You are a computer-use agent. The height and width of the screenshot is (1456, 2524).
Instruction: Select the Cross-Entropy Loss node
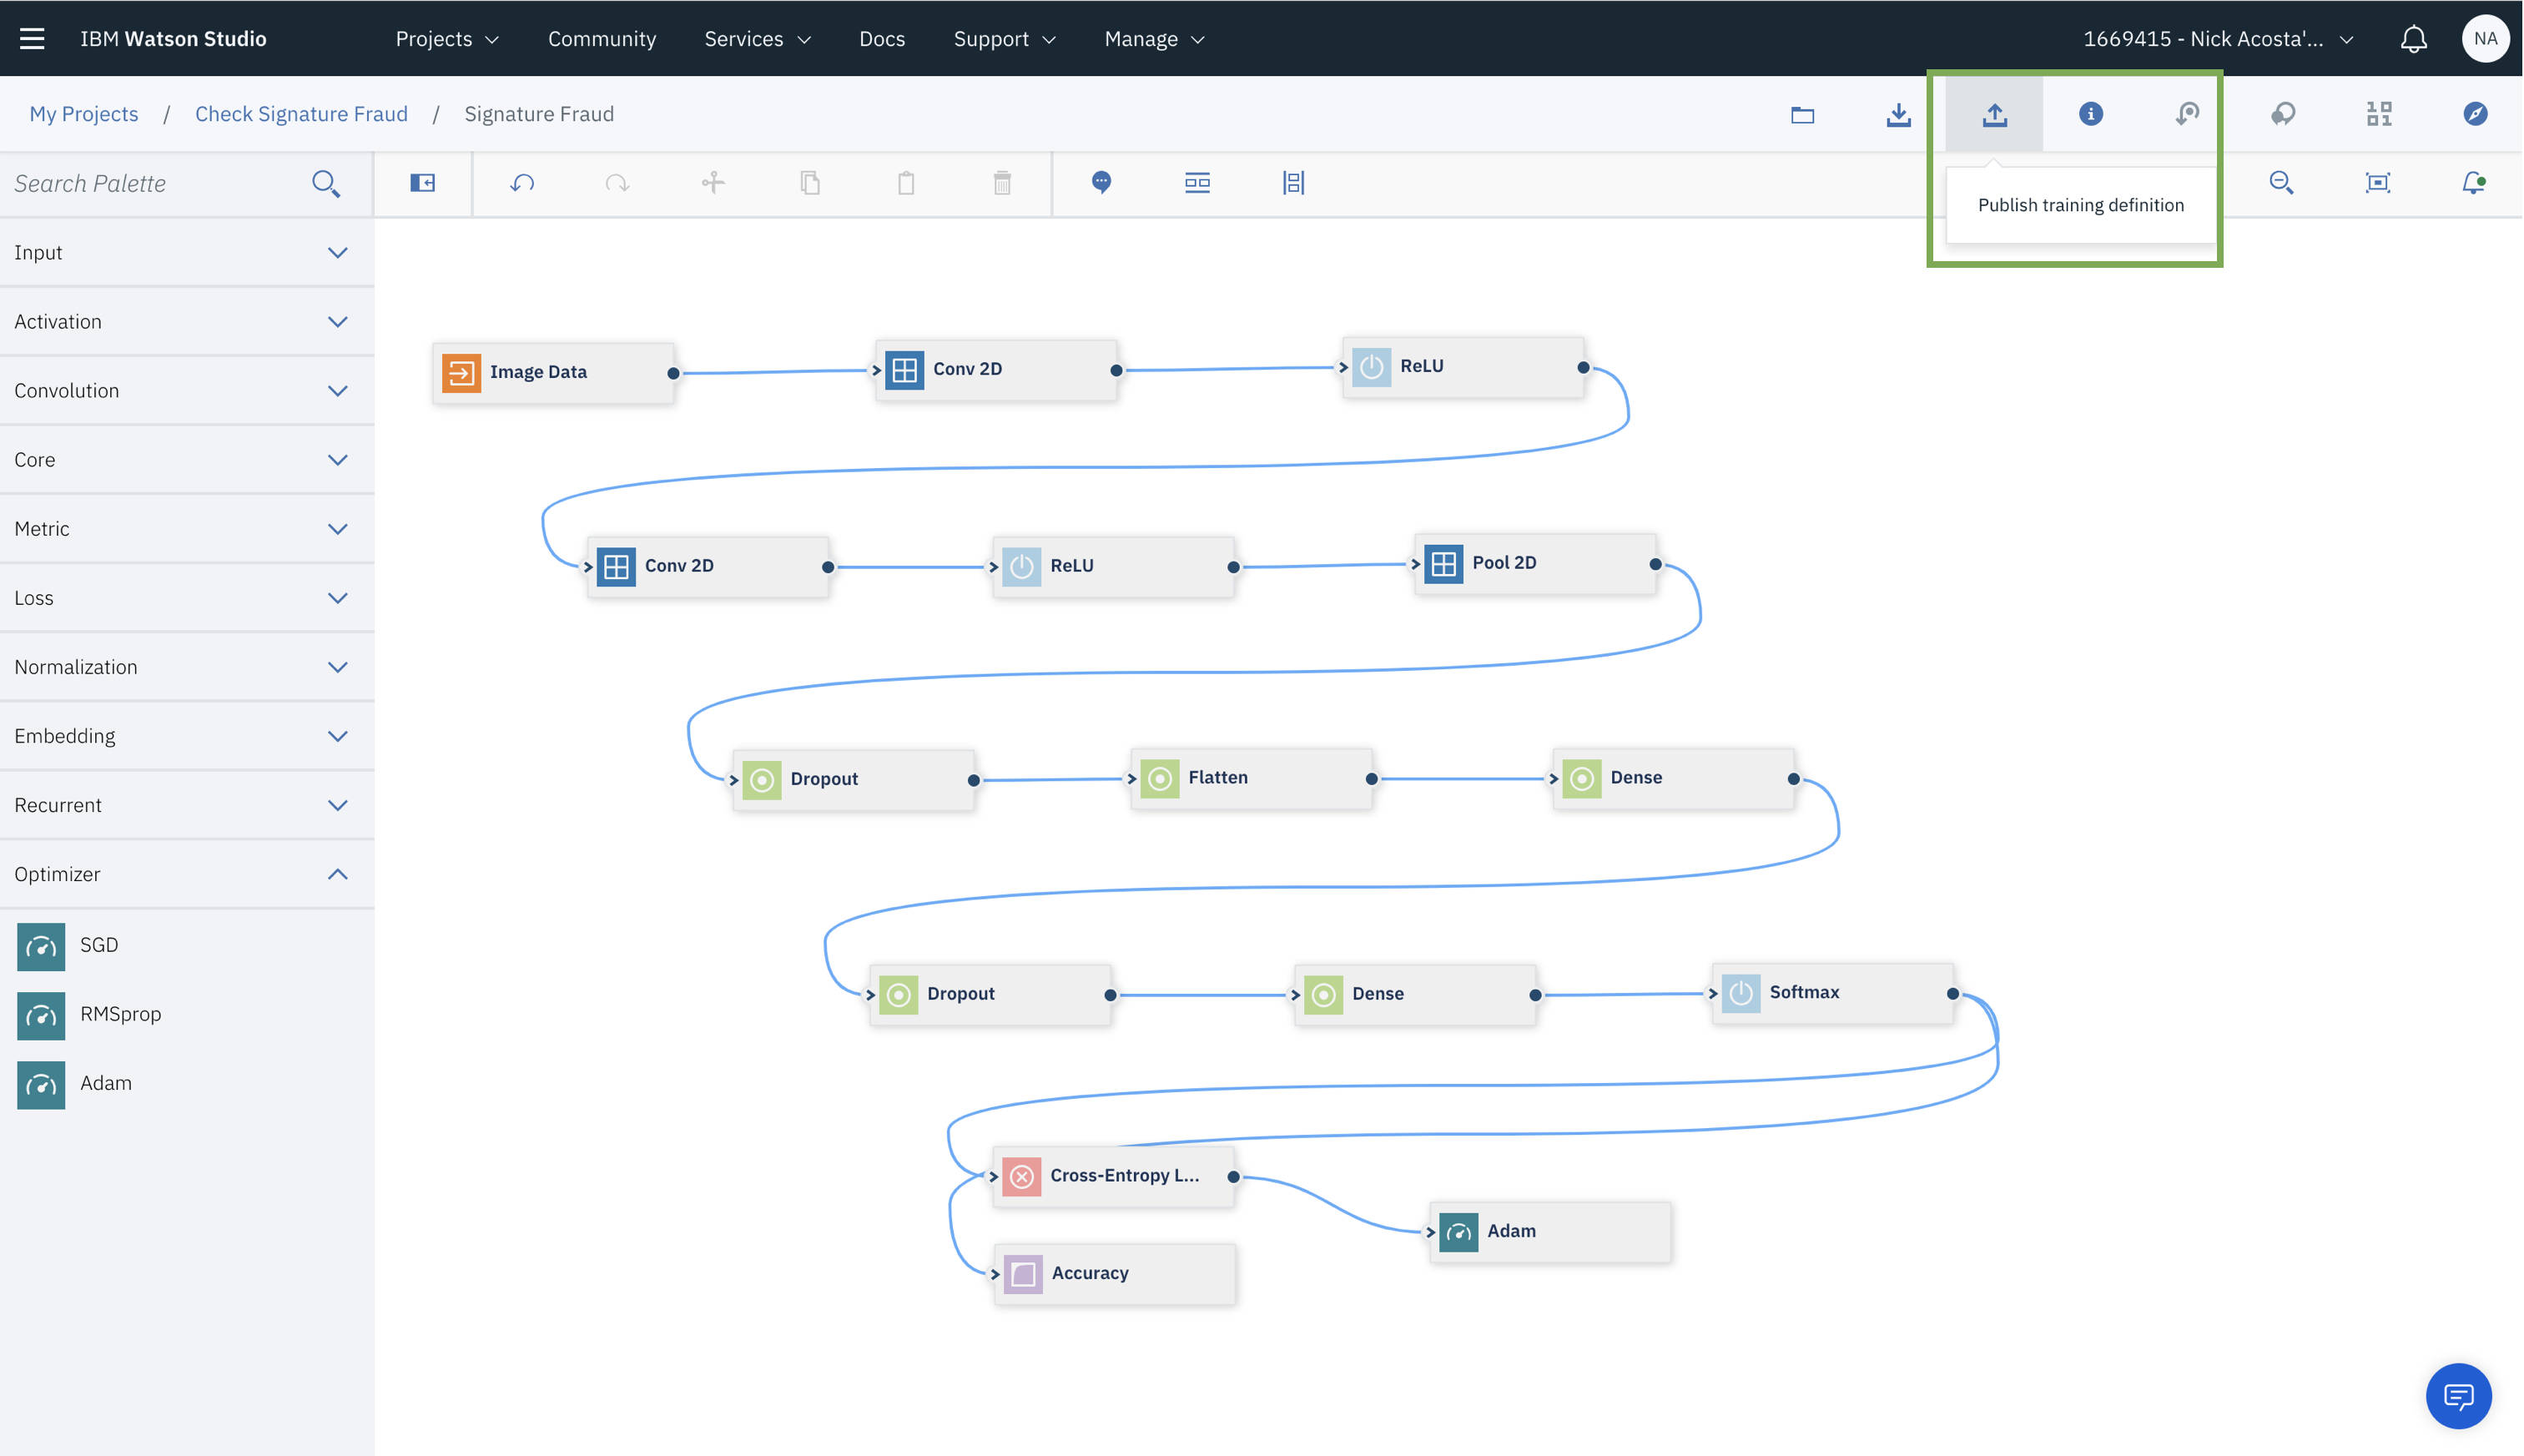pyautogui.click(x=1113, y=1177)
